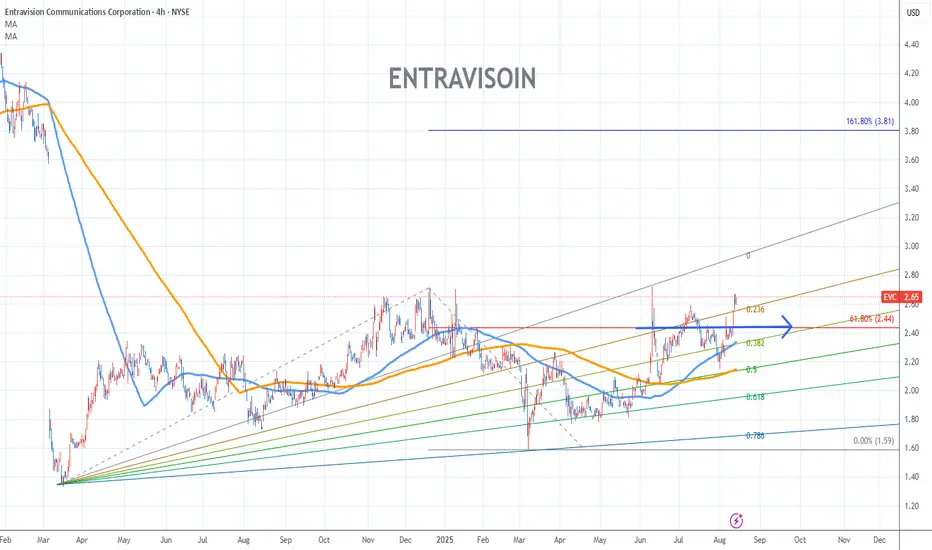The height and width of the screenshot is (550, 932).
Task: Click the 0 label on the top fan line
Action: (748, 256)
